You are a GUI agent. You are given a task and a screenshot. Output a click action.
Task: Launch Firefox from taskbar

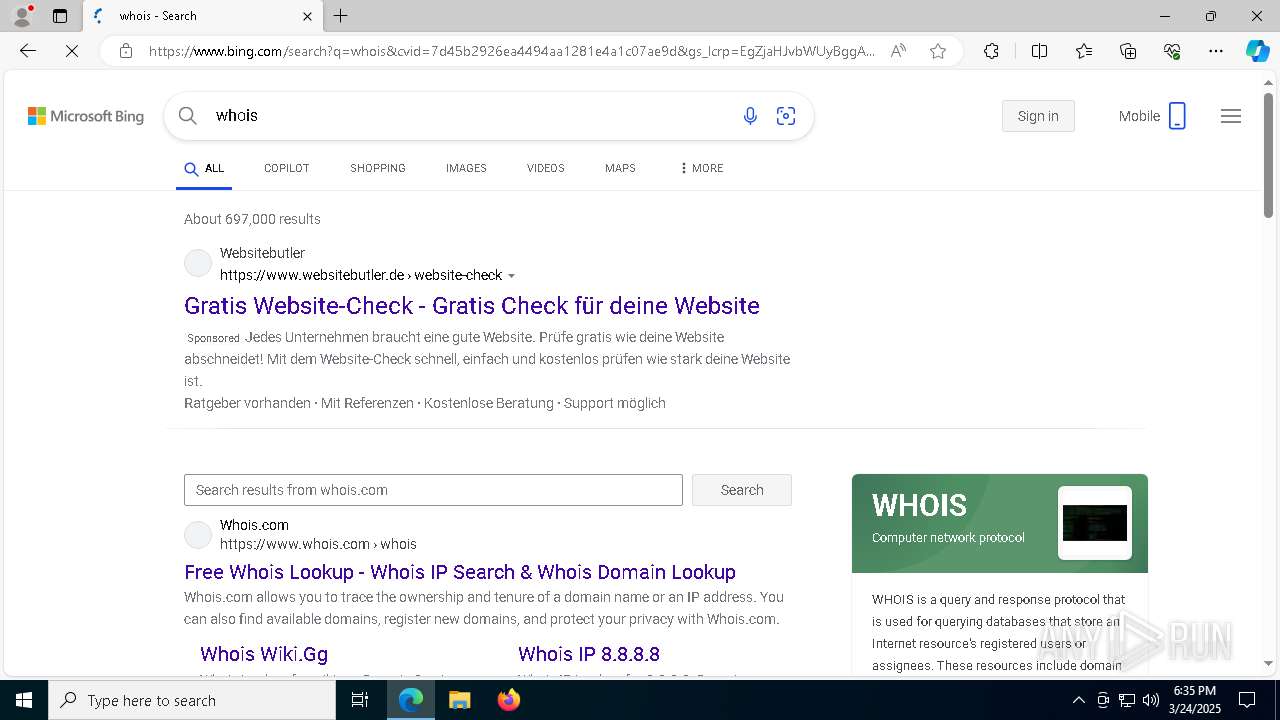[x=508, y=700]
